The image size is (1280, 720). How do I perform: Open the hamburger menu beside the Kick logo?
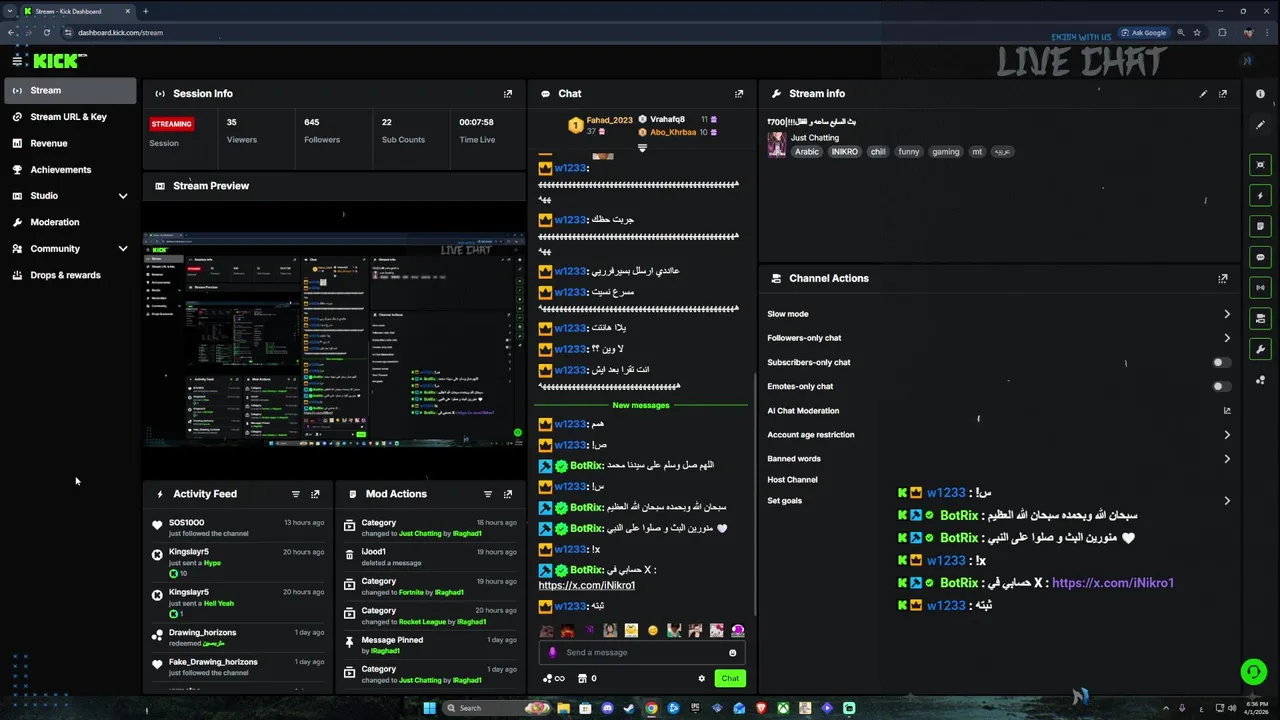(x=17, y=61)
